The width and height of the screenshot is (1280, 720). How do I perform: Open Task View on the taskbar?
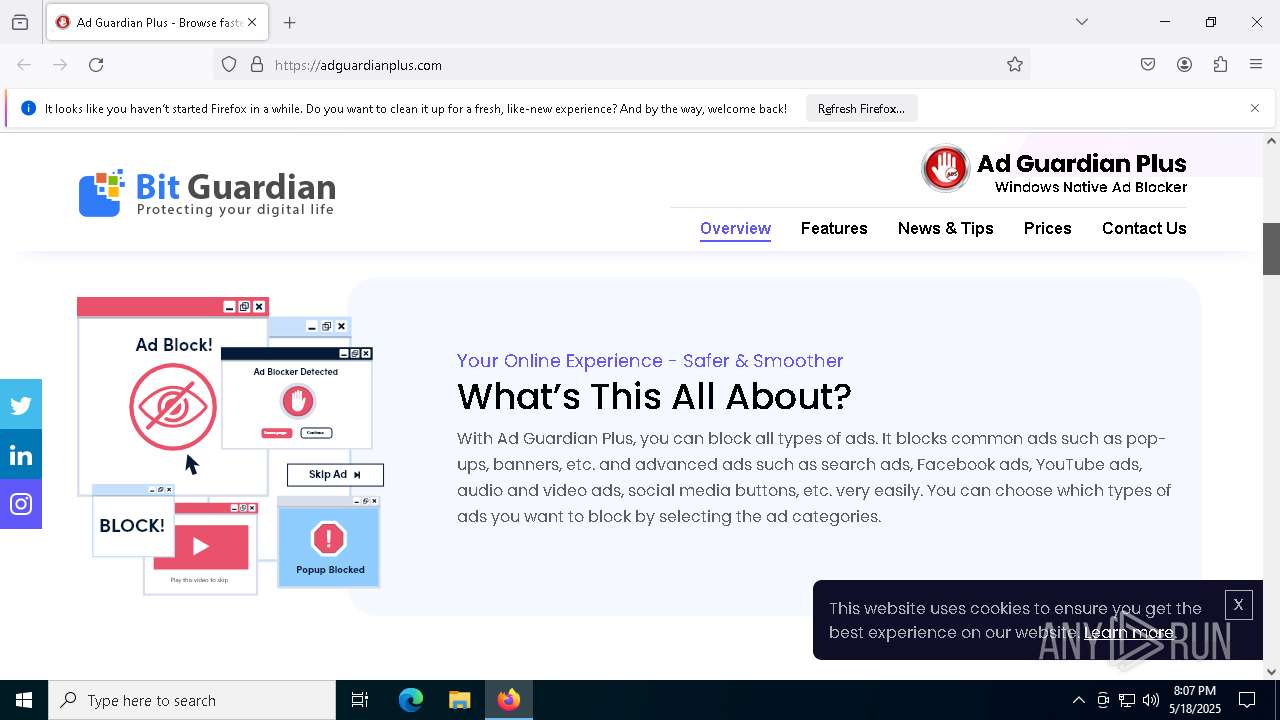pyautogui.click(x=360, y=700)
